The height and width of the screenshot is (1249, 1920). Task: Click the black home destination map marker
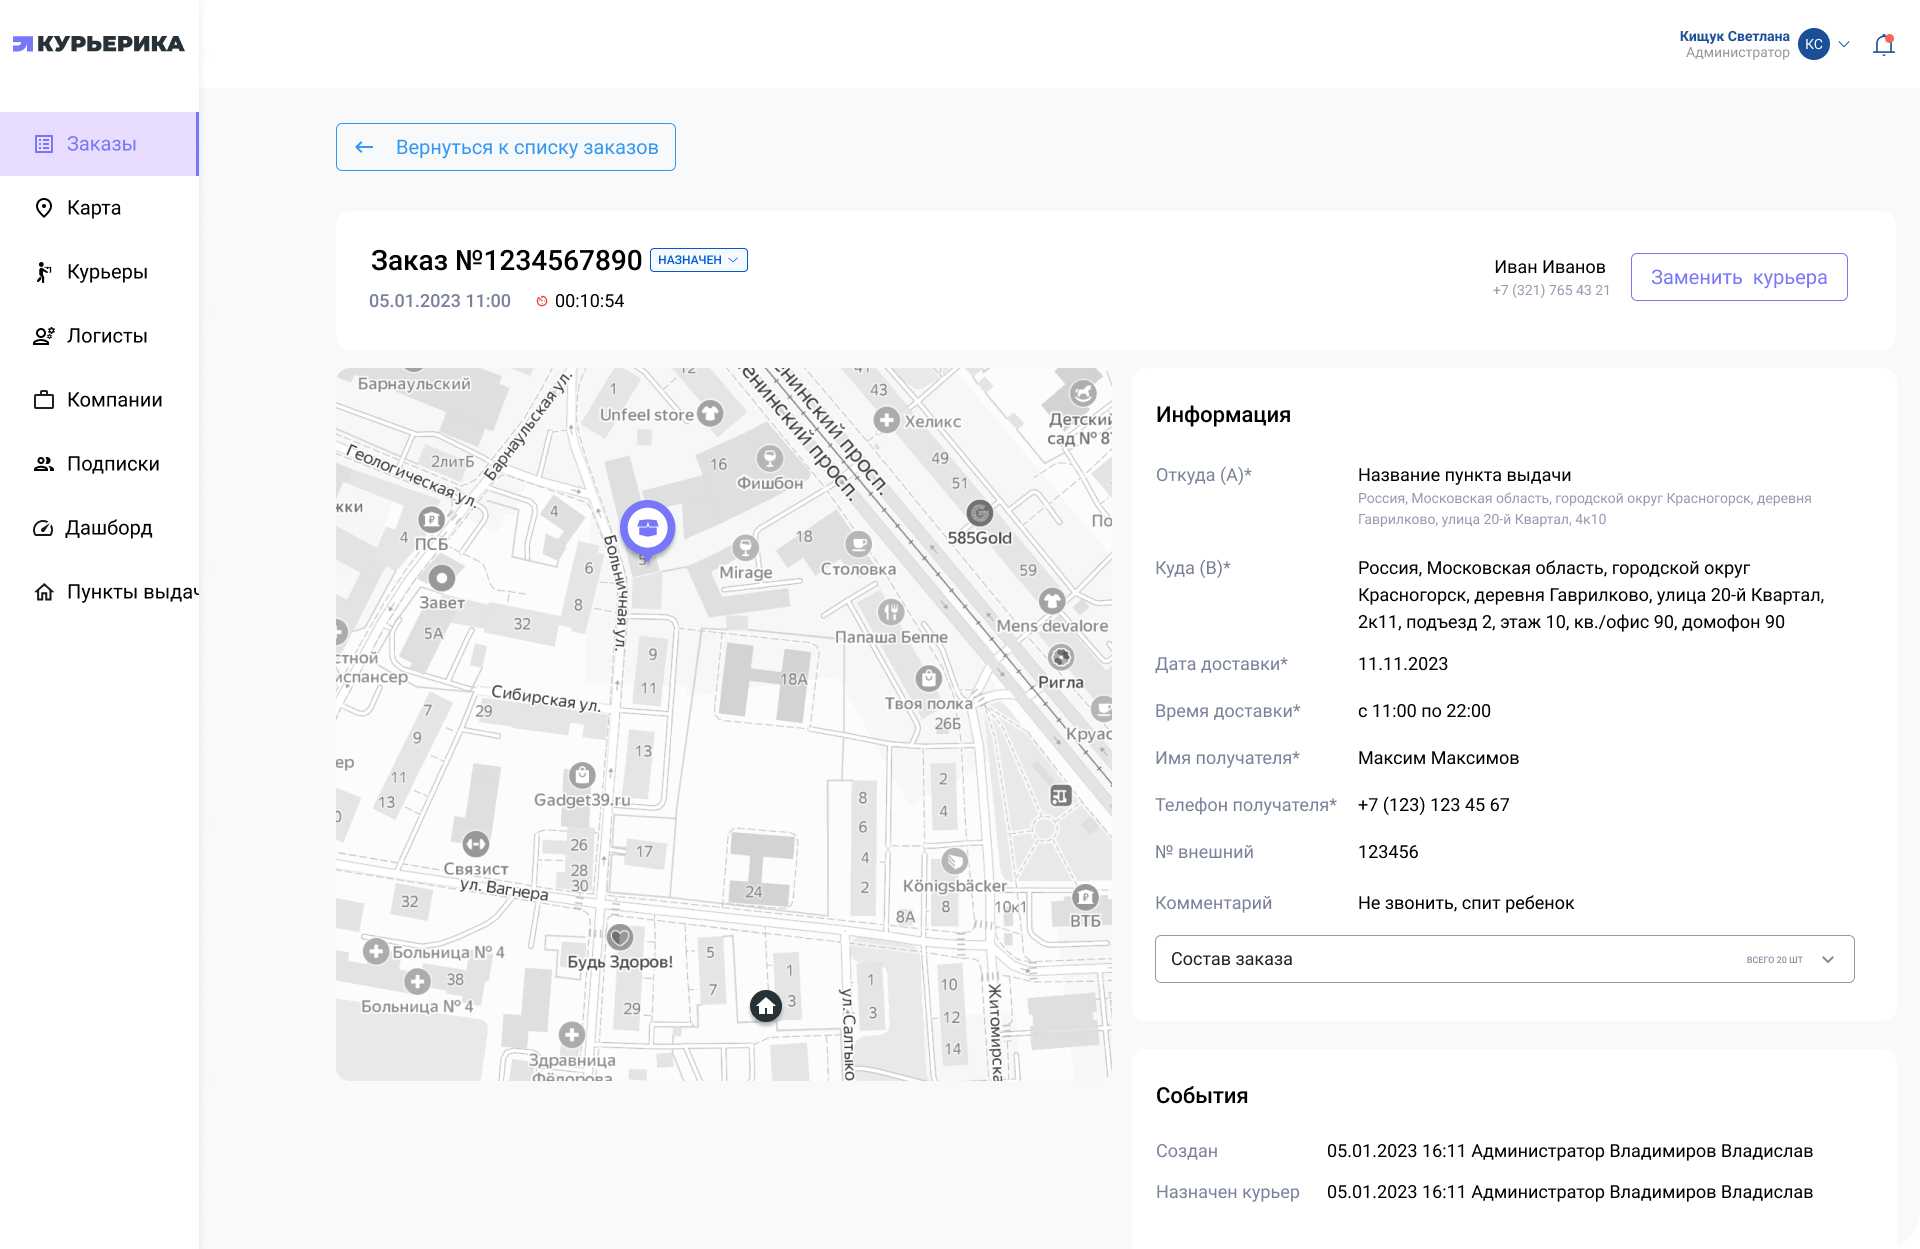[x=766, y=1006]
